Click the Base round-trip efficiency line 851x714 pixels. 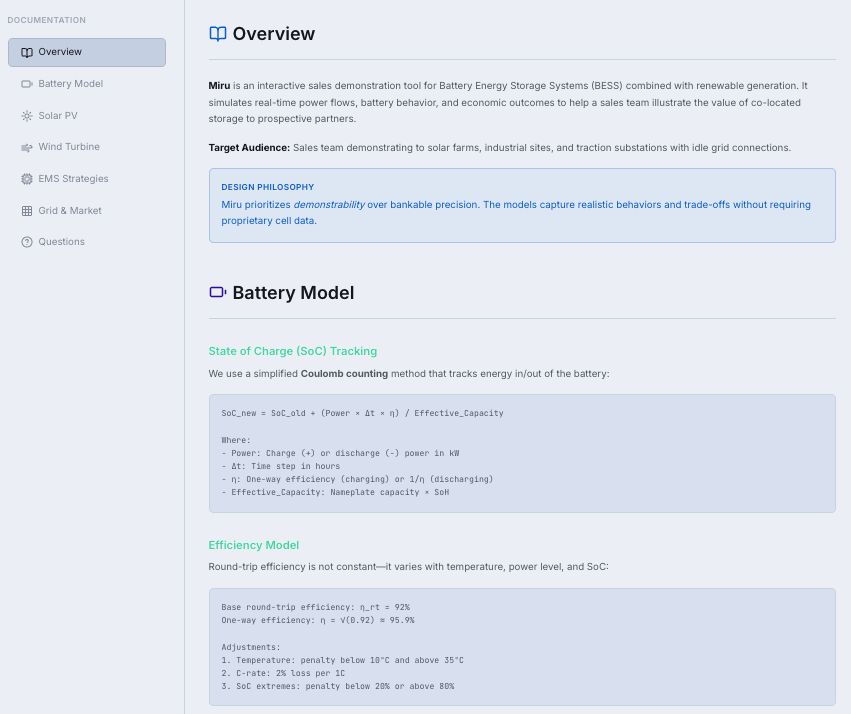(x=315, y=607)
